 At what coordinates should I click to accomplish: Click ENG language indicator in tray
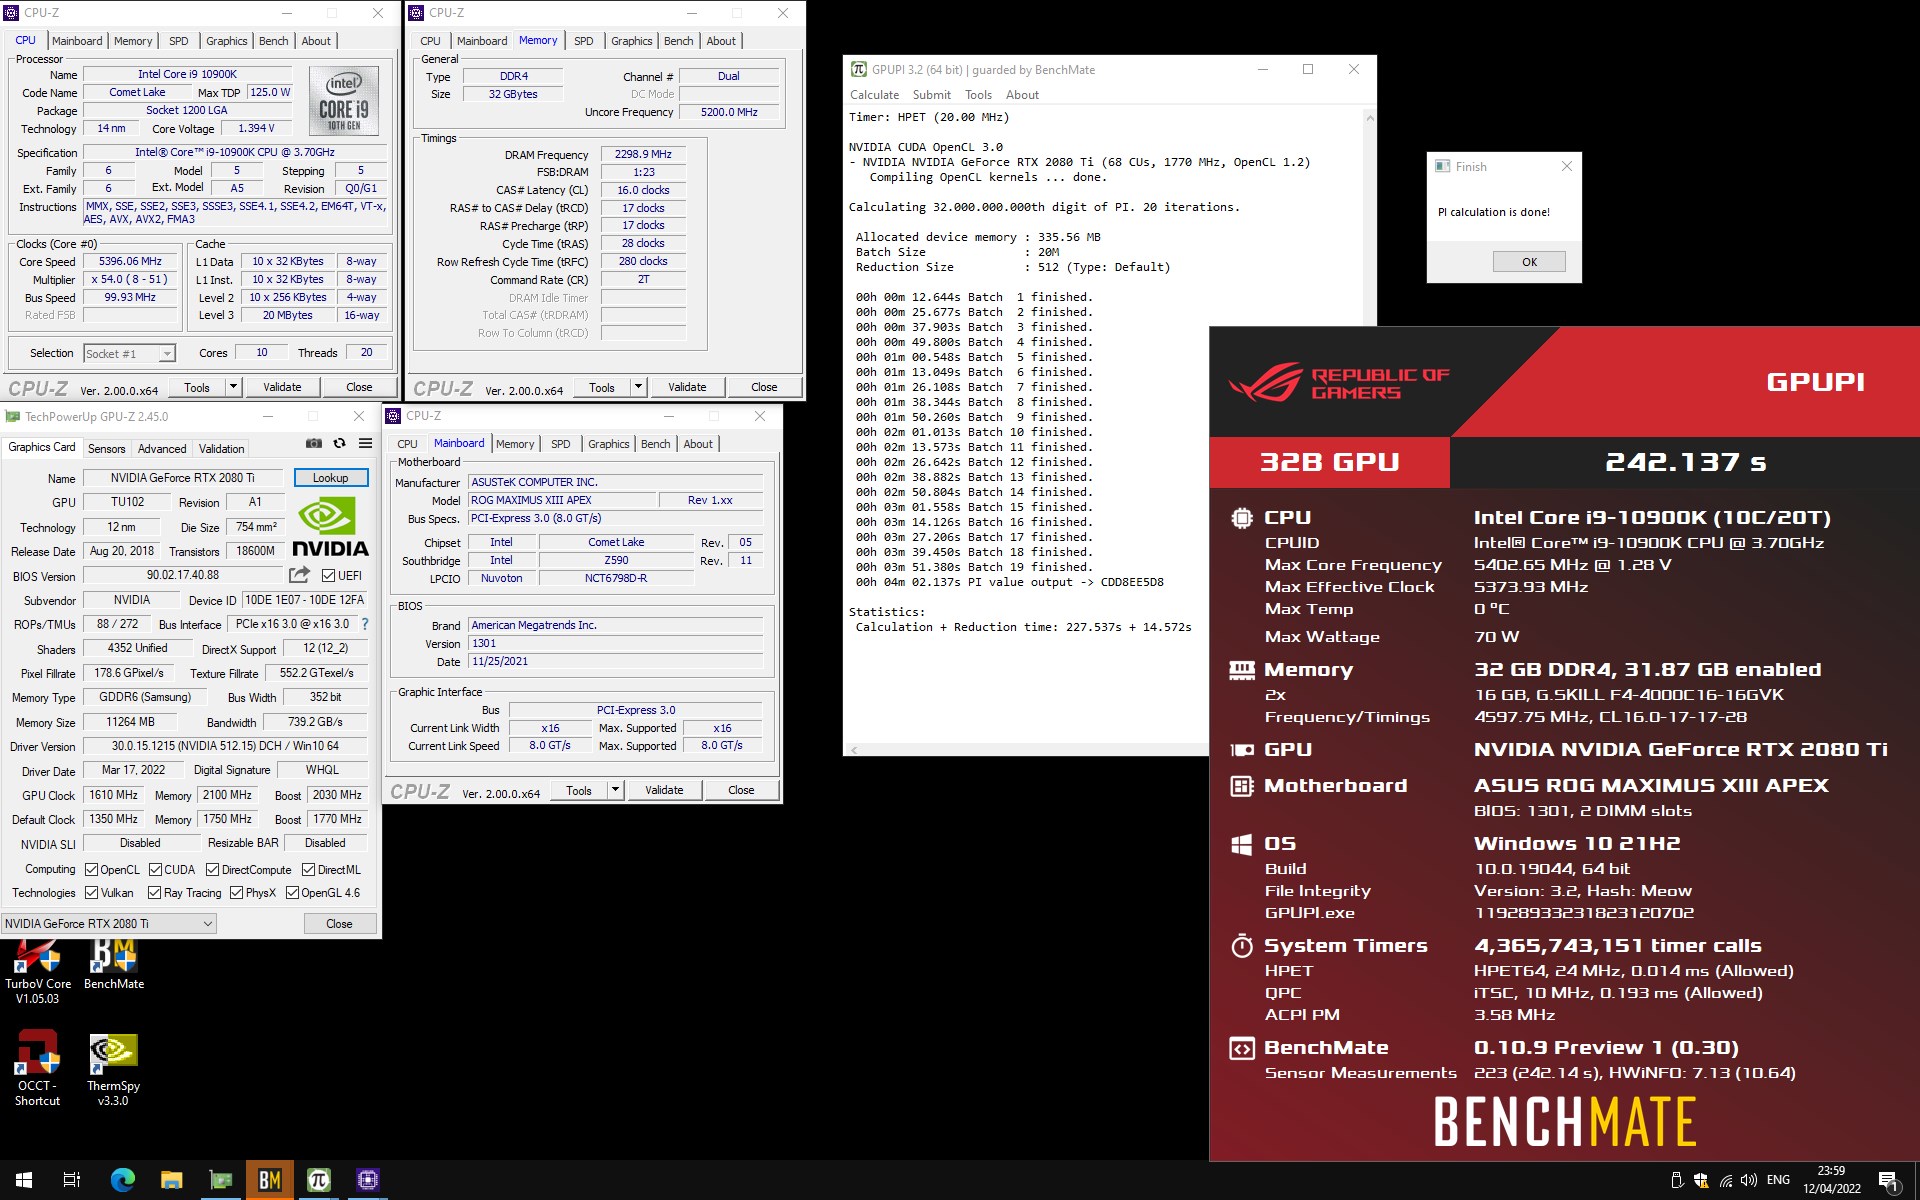click(1778, 1180)
